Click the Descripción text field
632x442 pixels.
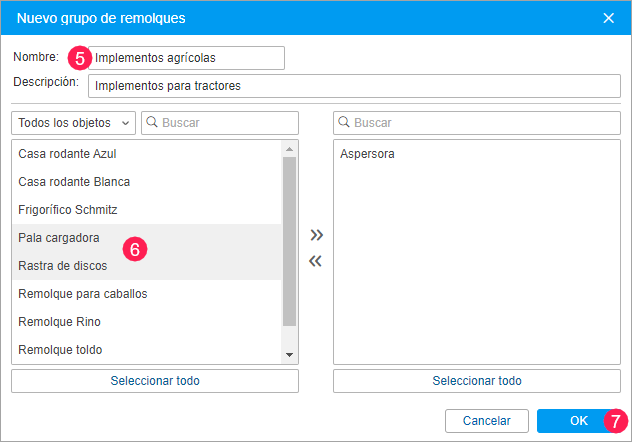pyautogui.click(x=354, y=86)
